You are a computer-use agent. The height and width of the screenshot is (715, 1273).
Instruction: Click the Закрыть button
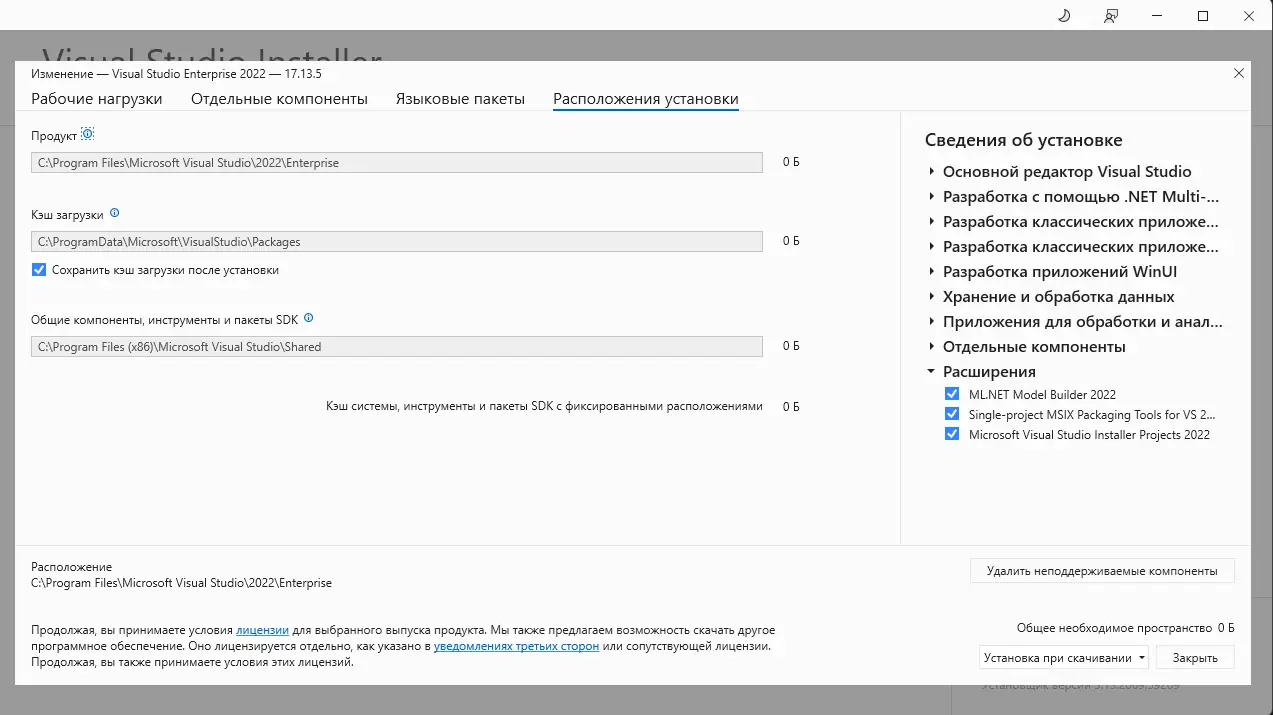tap(1194, 657)
